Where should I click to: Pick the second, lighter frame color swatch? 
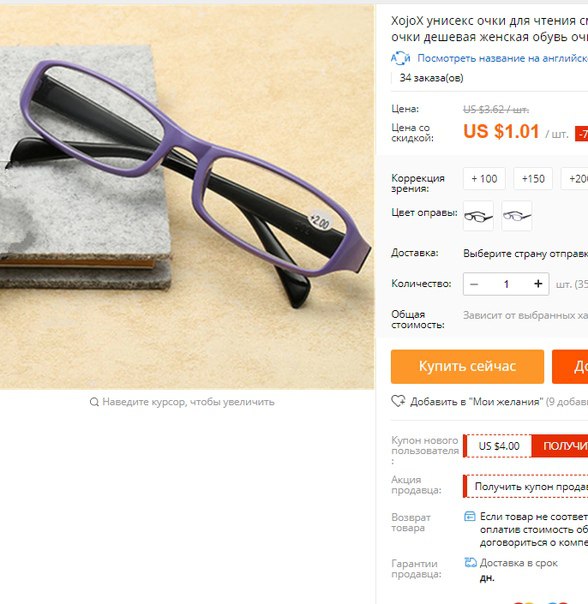(517, 216)
